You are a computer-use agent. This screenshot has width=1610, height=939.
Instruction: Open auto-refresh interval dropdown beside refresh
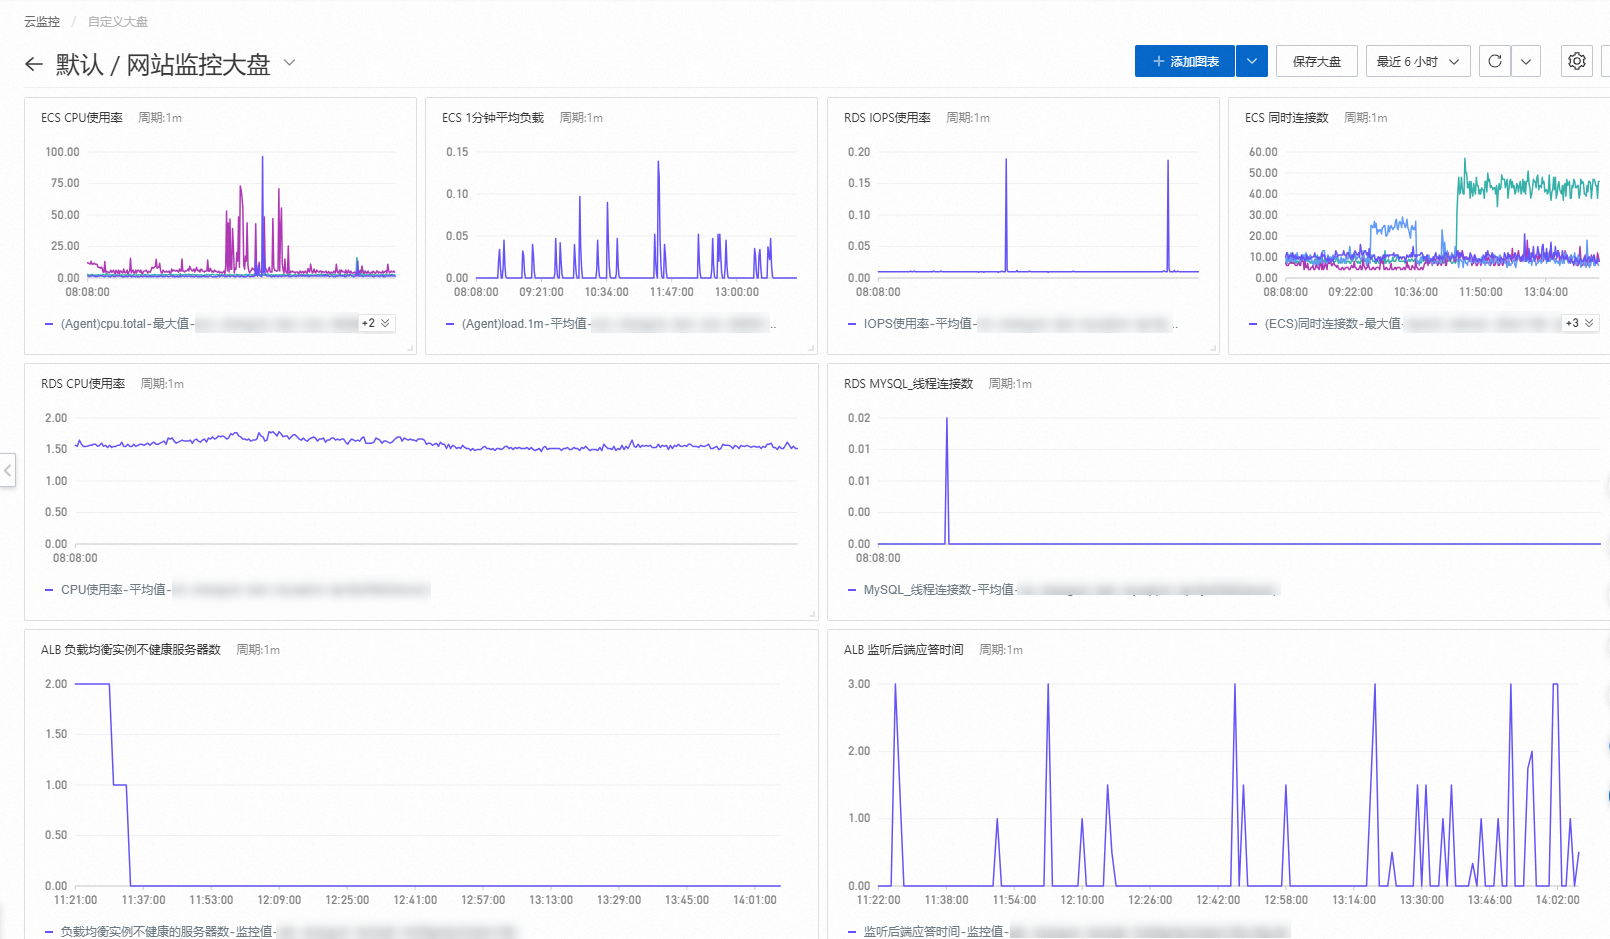click(1526, 61)
